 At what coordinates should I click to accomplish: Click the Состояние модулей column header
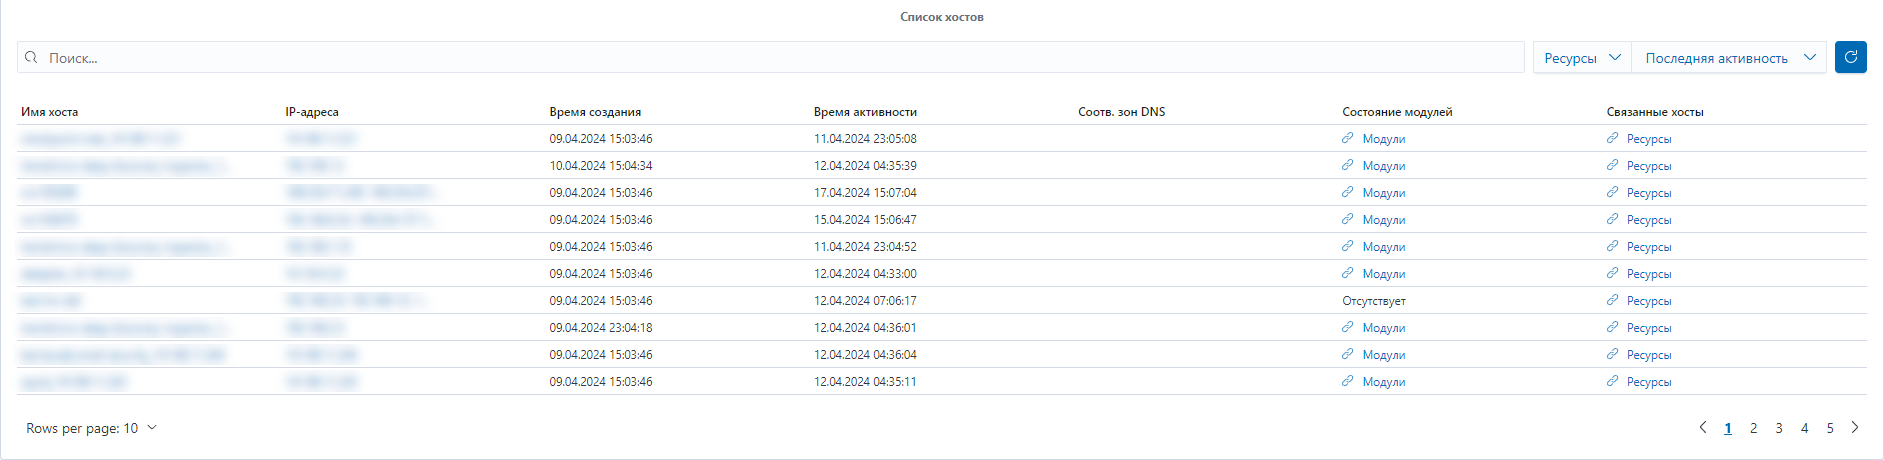1397,112
